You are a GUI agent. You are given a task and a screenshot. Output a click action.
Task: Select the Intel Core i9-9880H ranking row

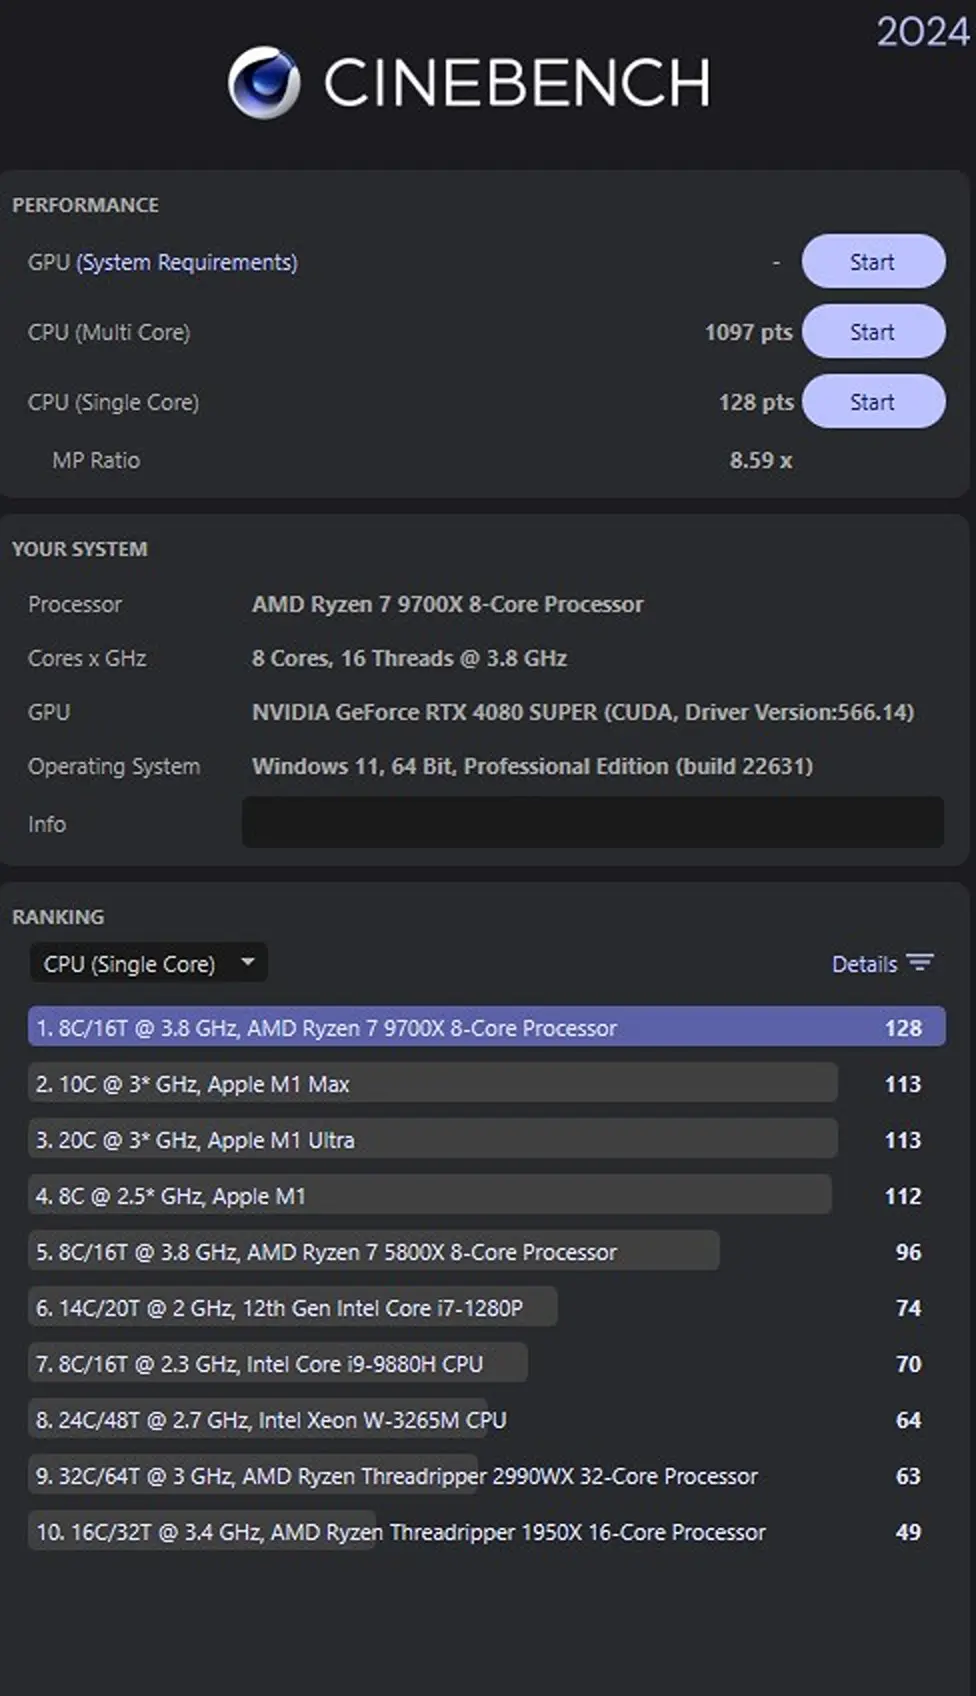486,1363
